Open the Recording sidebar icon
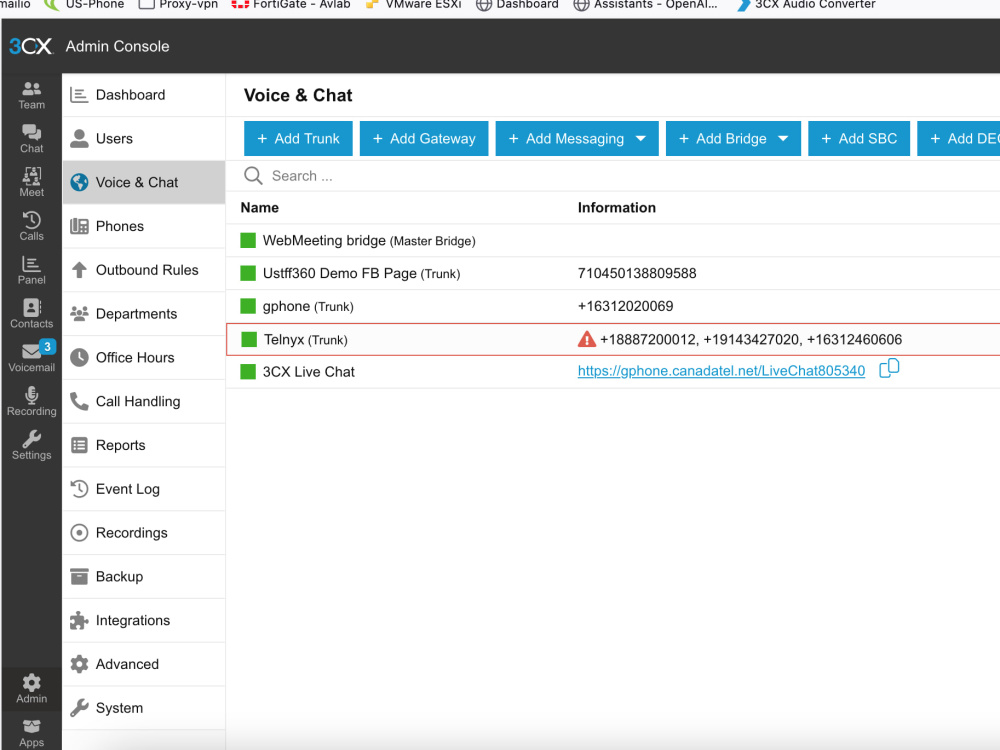The image size is (1000, 750). [x=31, y=401]
